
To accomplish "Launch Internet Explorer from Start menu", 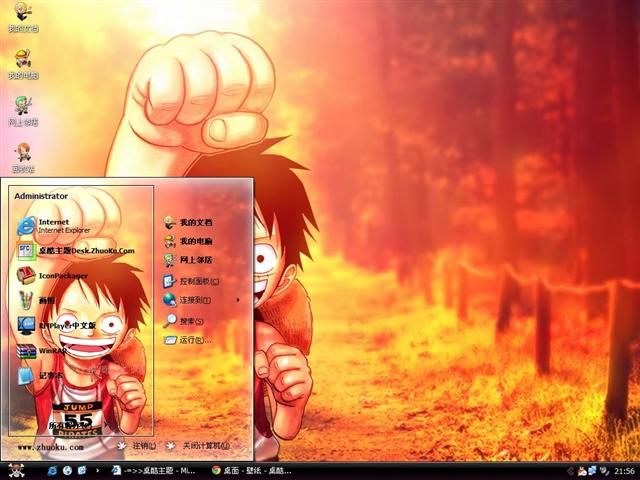I will [54, 226].
